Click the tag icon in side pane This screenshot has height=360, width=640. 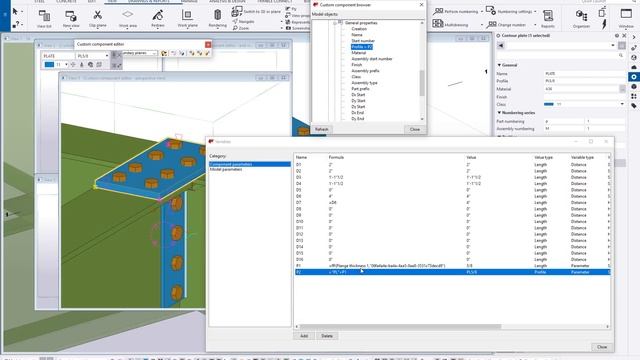633,106
